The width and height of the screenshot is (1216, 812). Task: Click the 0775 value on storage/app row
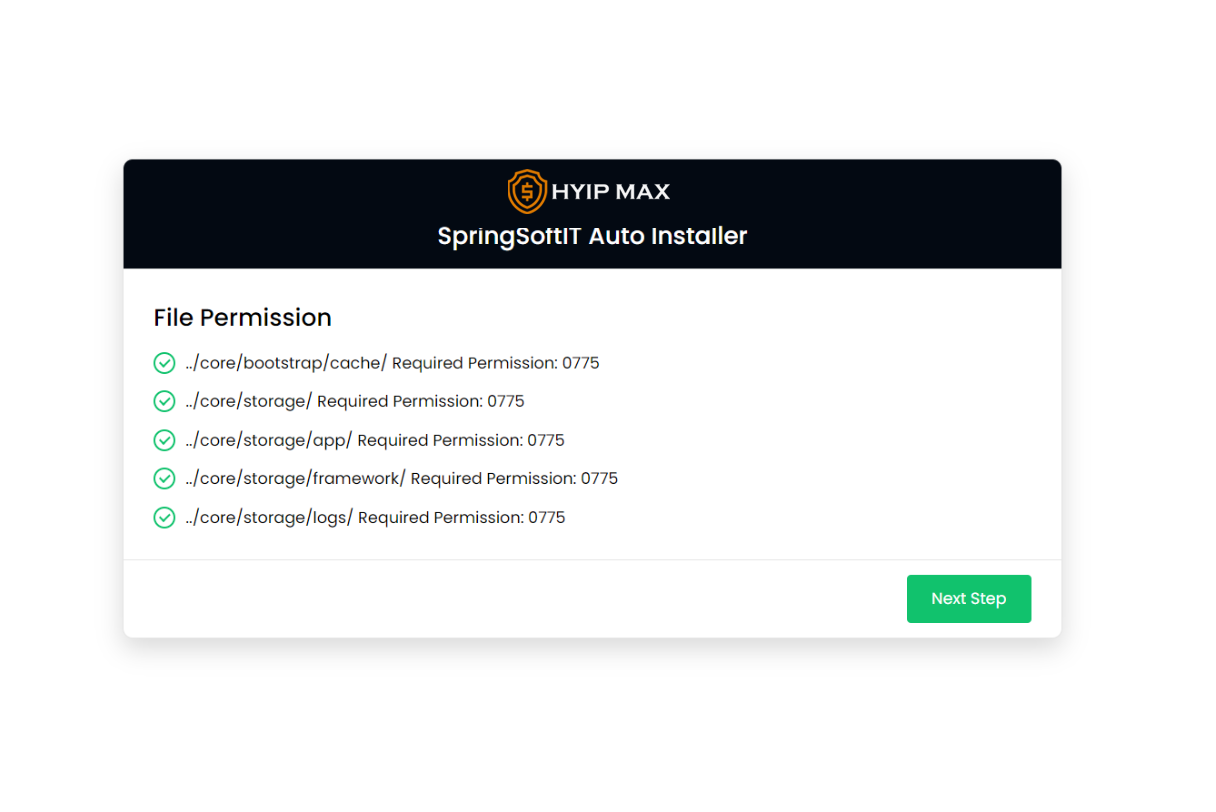point(546,440)
